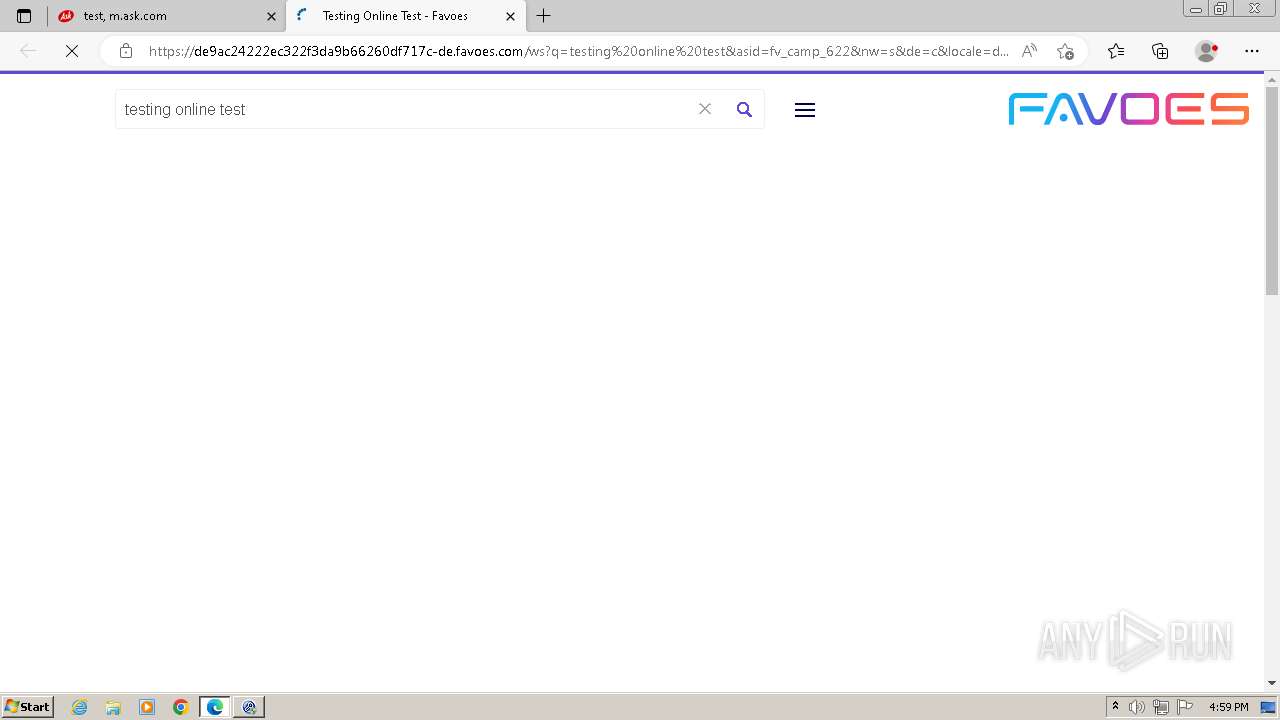Click the search magnifier icon in Favoes
The width and height of the screenshot is (1280, 720).
click(744, 110)
